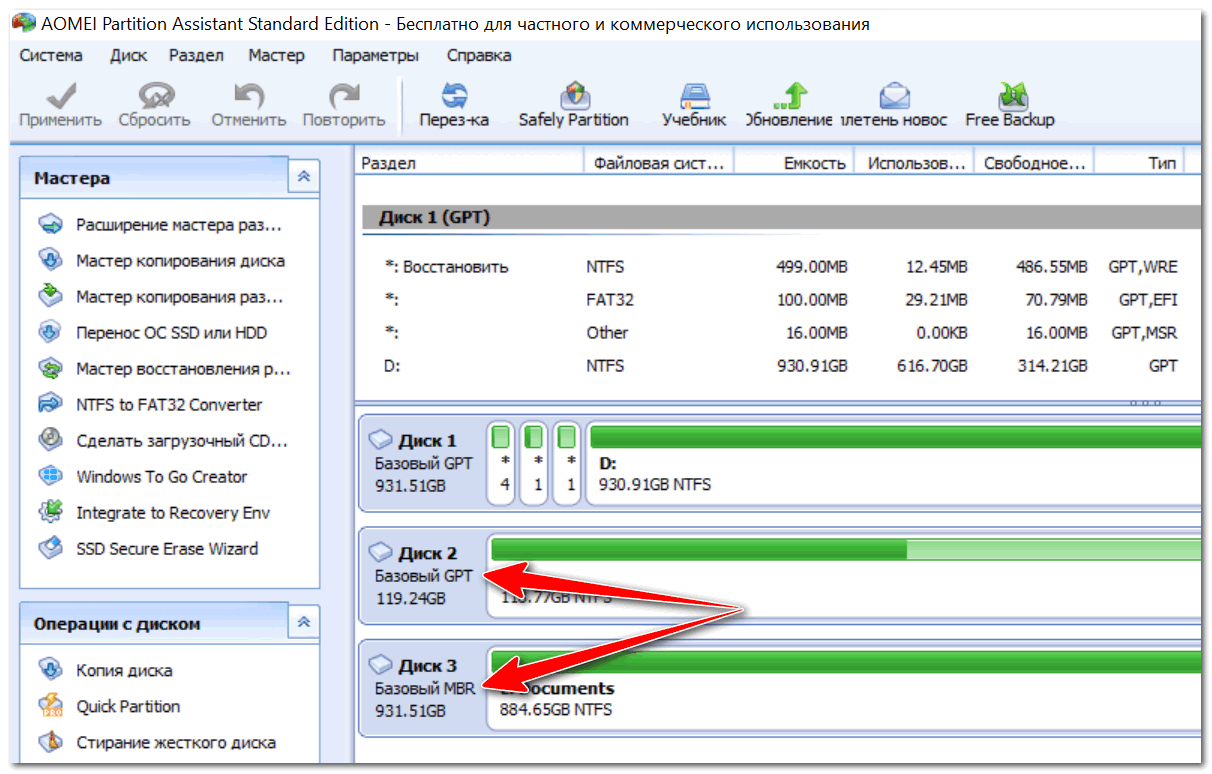
Task: Start the SSD Secure Erase Wizard
Action: click(x=166, y=549)
